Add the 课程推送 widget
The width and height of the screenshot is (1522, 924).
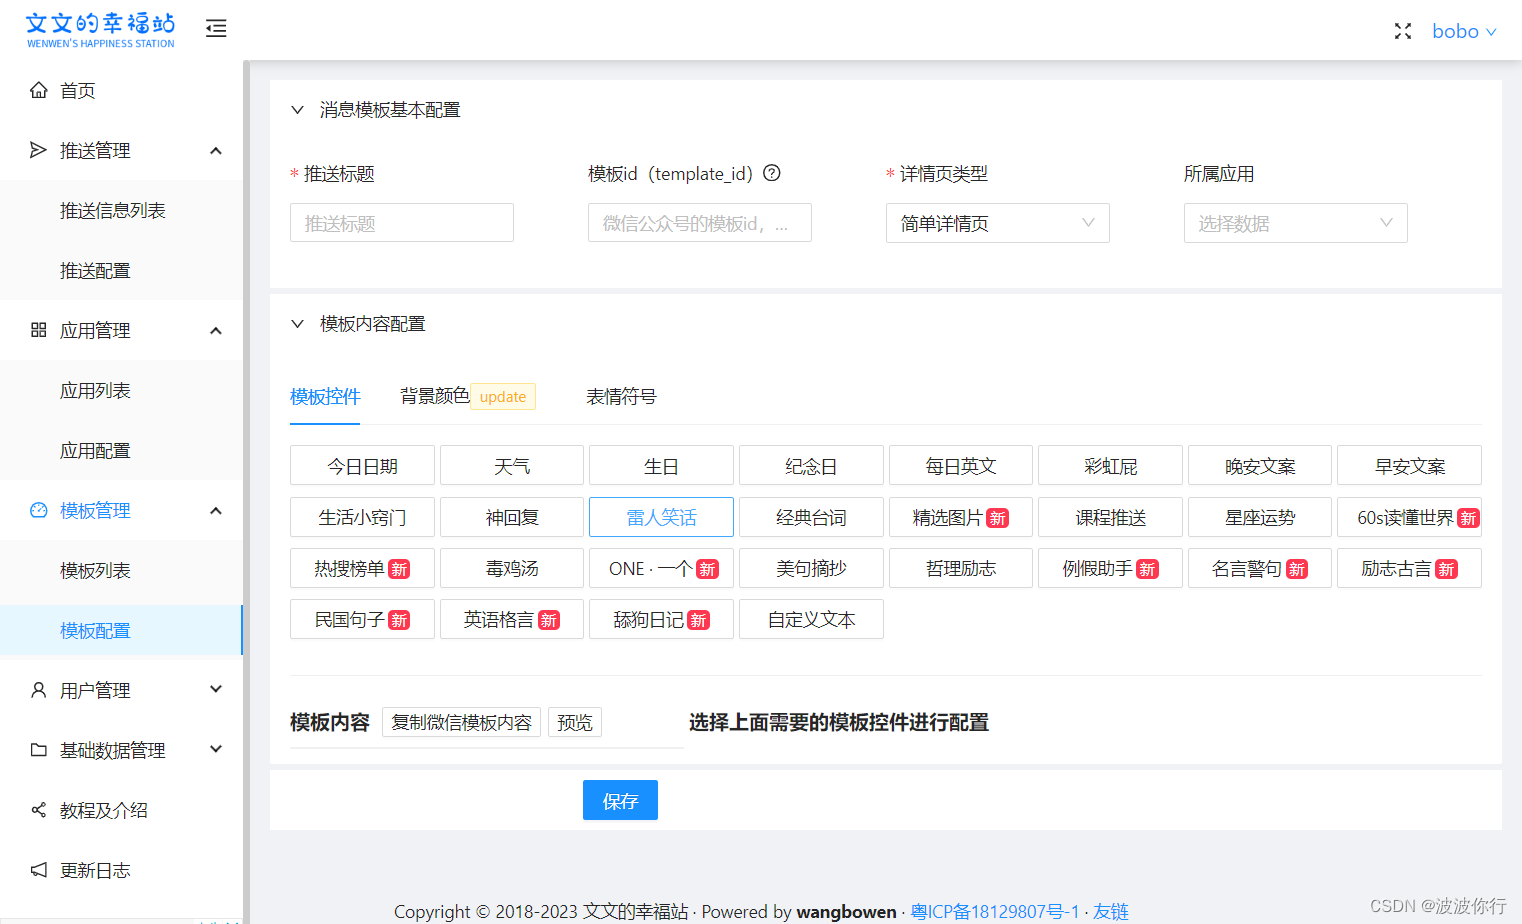[x=1110, y=517]
